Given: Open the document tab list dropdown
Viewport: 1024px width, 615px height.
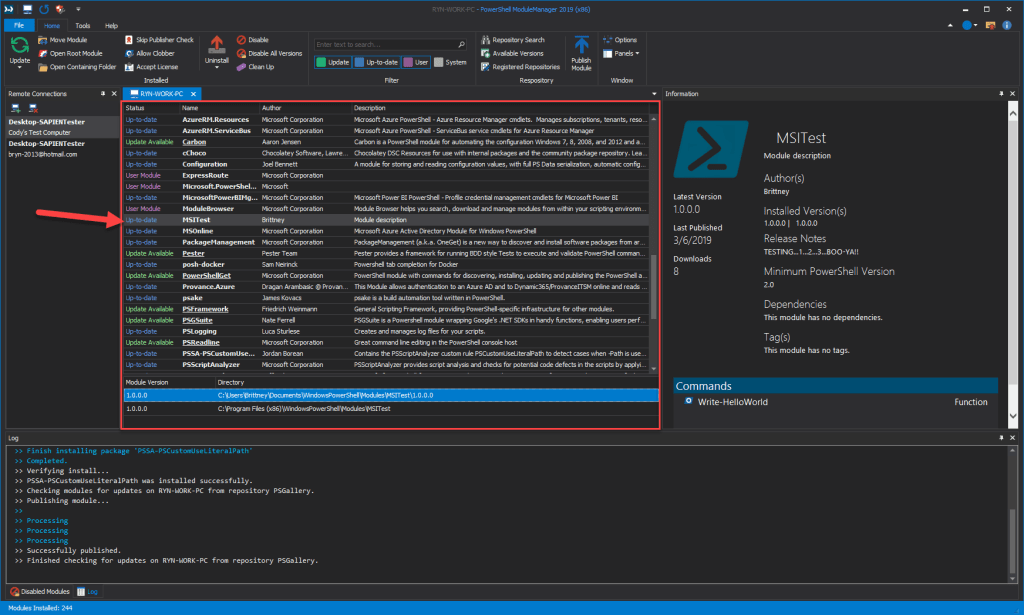Looking at the screenshot, I should 654,94.
